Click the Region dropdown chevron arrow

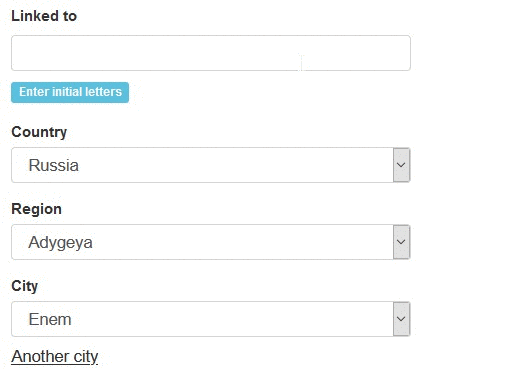[x=401, y=242]
